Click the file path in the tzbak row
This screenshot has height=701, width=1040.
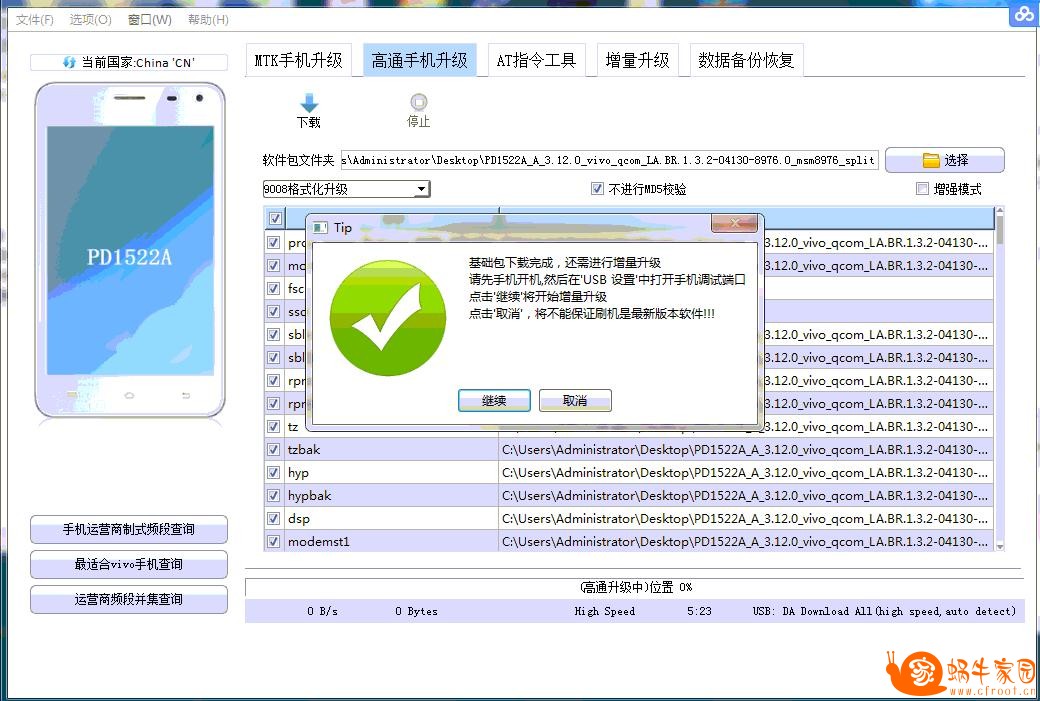click(x=745, y=450)
